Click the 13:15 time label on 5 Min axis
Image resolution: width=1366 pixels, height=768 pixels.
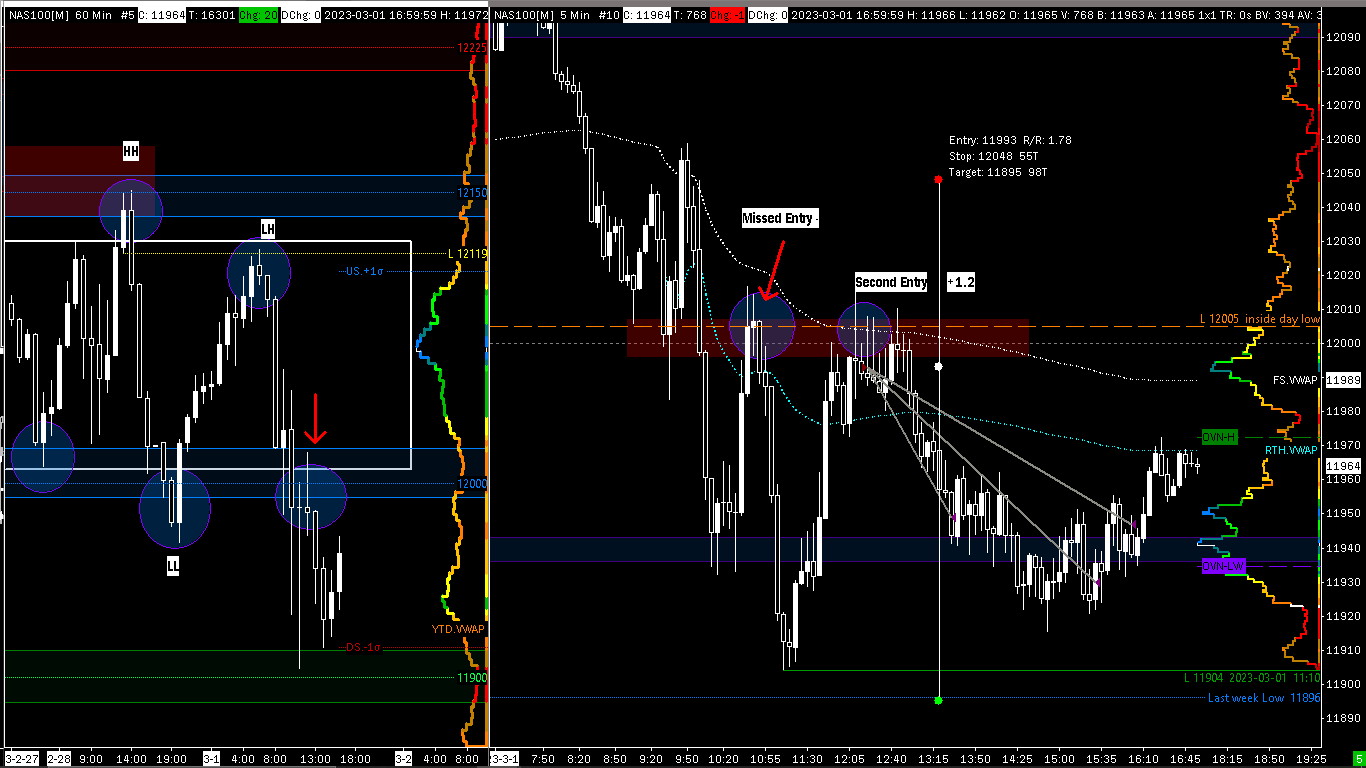coord(934,759)
